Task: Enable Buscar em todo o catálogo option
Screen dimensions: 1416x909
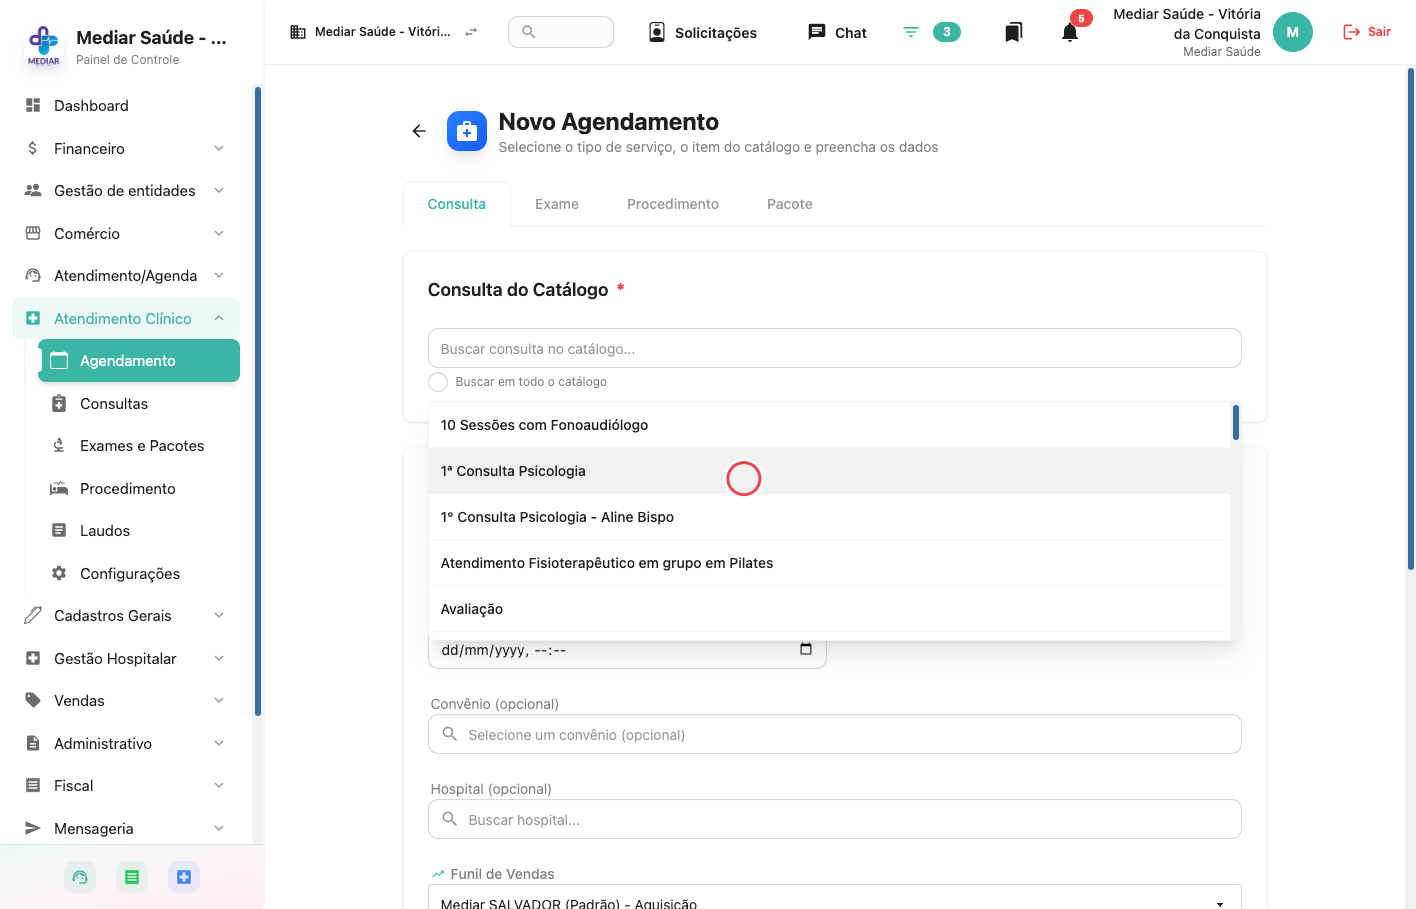Action: coord(438,382)
